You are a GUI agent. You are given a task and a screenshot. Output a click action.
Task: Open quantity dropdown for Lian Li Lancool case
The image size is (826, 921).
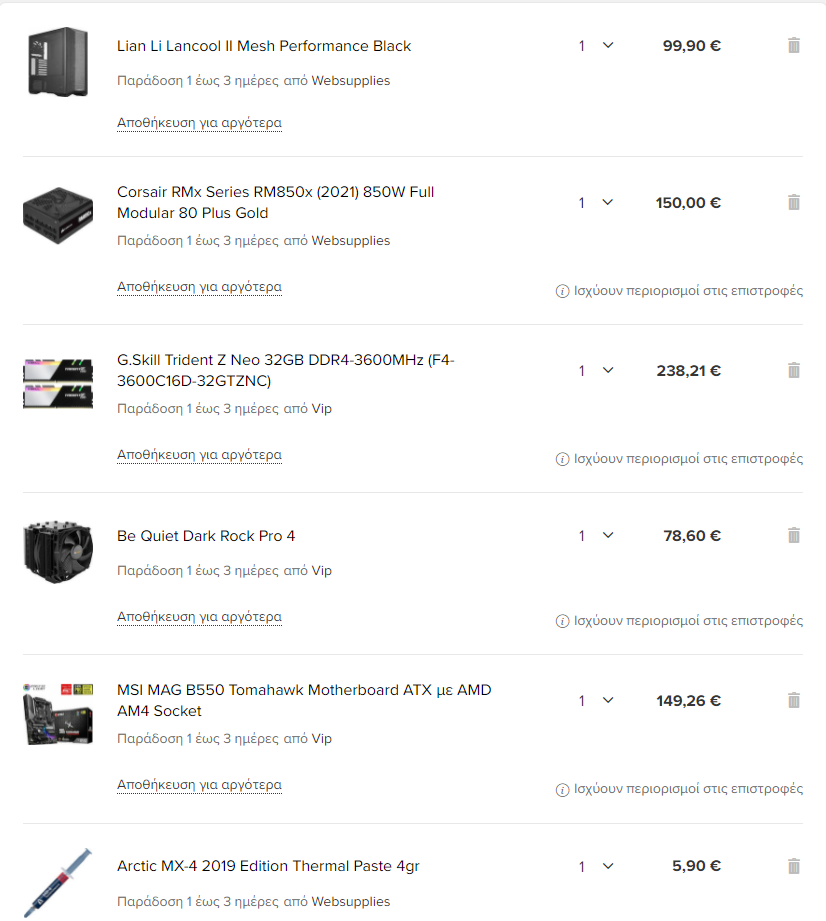[x=595, y=45]
